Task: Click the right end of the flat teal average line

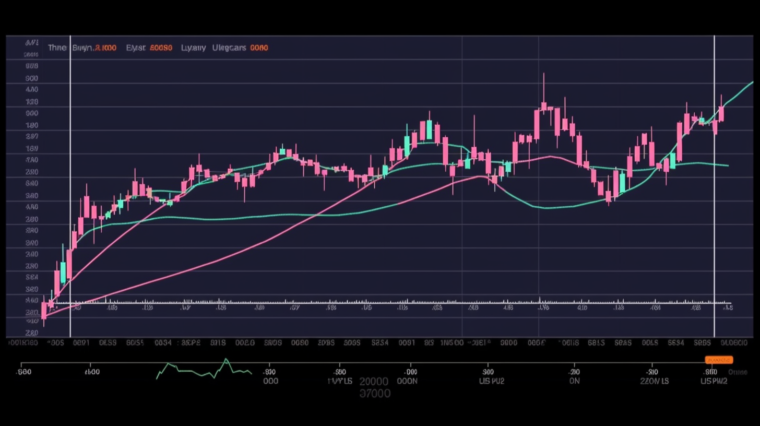Action: click(725, 165)
